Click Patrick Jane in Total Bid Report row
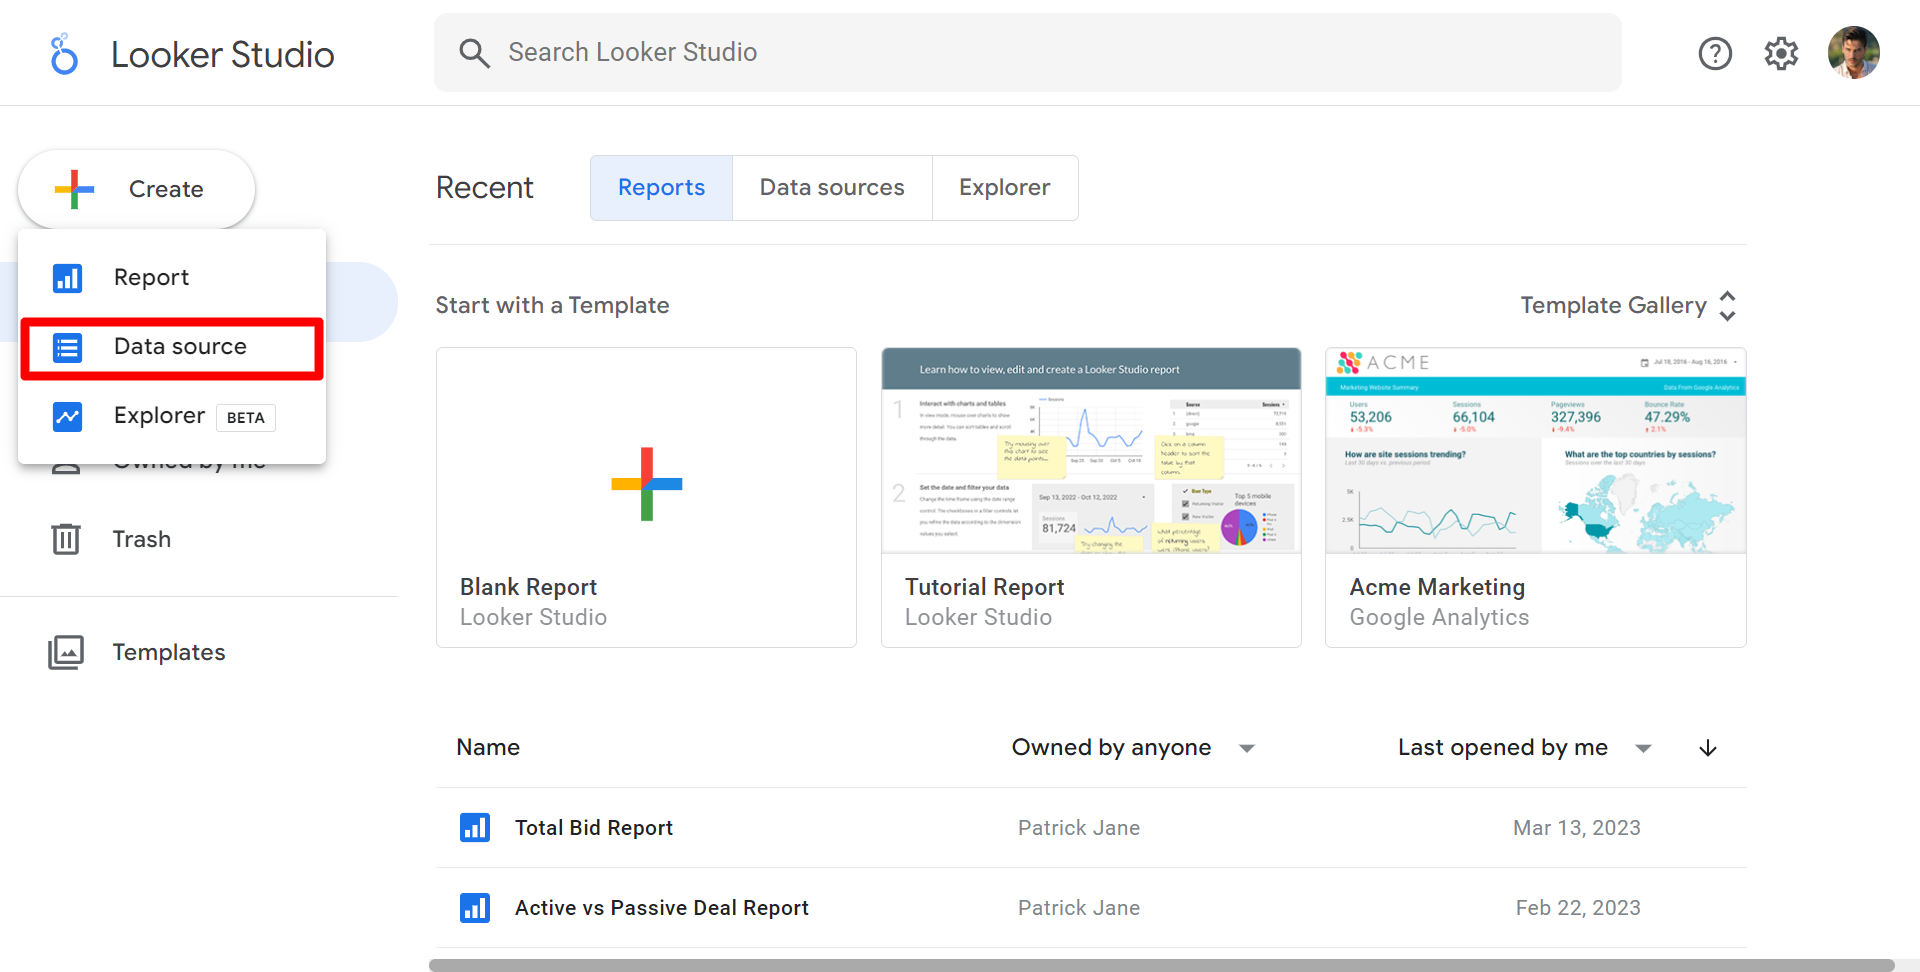This screenshot has width=1920, height=972. point(1079,828)
